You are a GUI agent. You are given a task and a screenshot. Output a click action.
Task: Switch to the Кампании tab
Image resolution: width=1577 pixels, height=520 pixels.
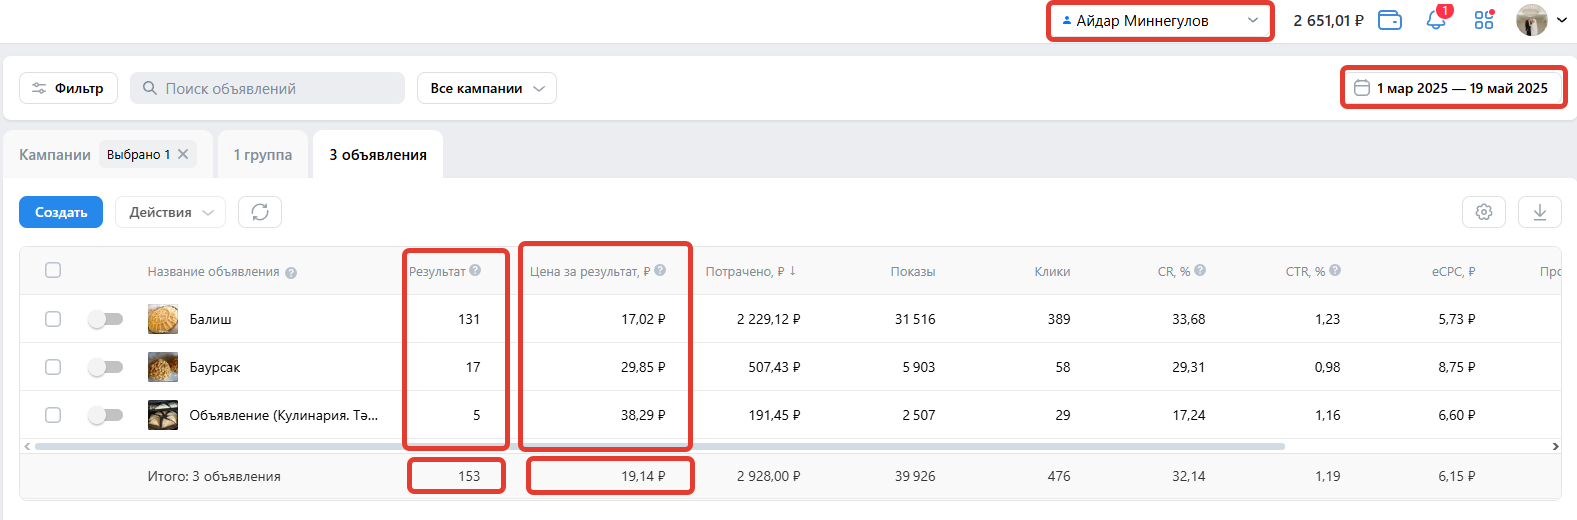[55, 155]
